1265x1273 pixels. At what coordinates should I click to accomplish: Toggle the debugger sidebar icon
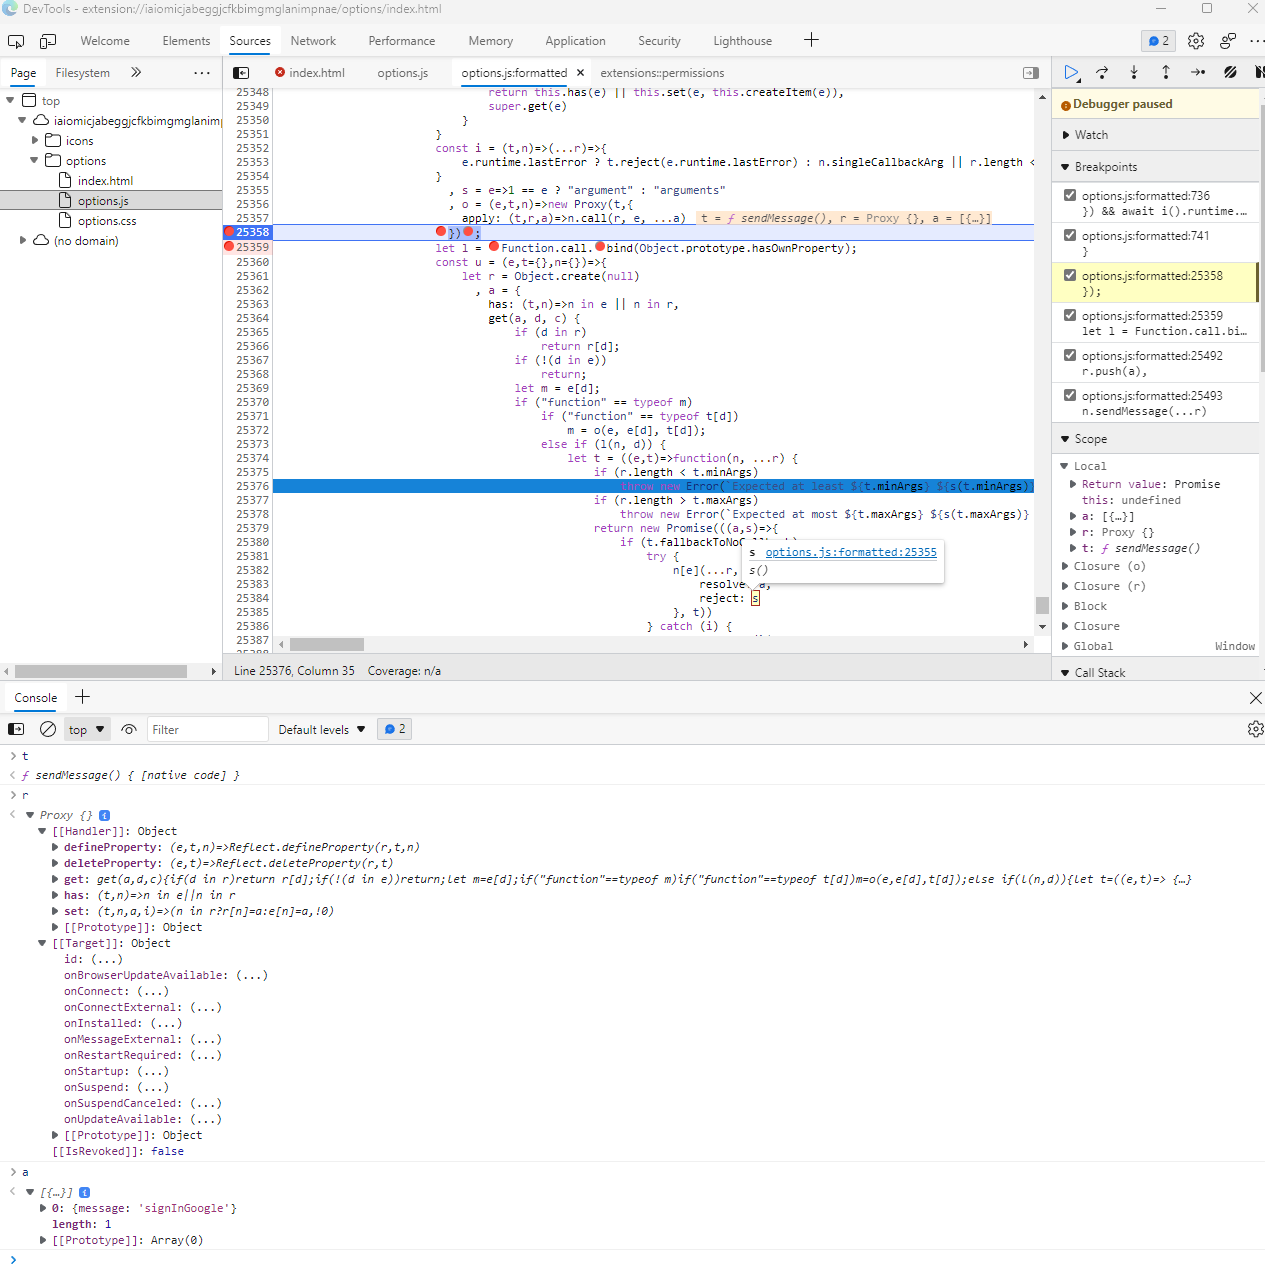(1031, 73)
